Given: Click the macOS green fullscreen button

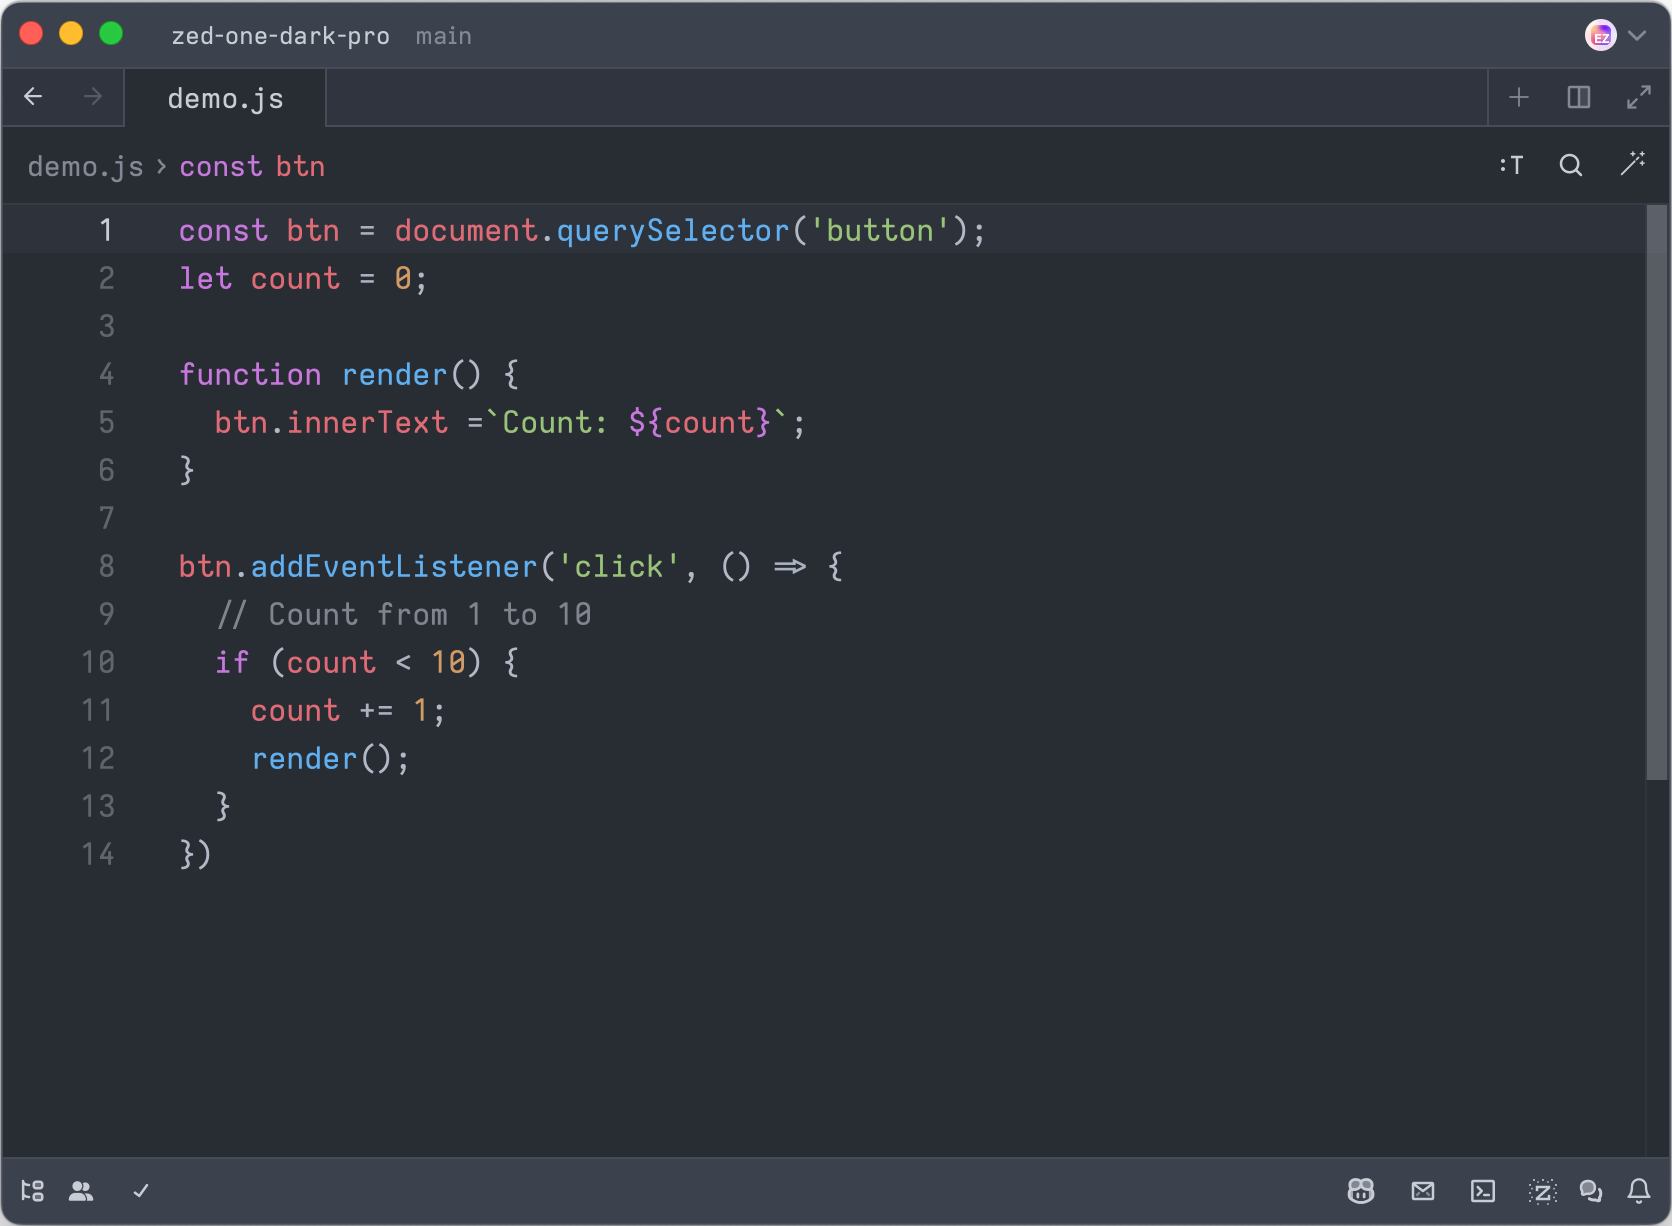Looking at the screenshot, I should pyautogui.click(x=111, y=34).
